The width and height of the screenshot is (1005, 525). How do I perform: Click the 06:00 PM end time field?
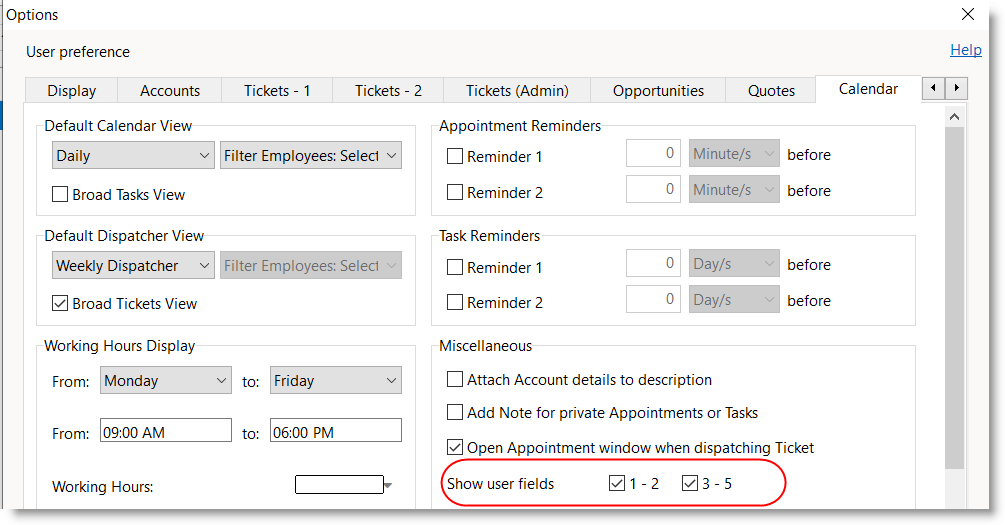point(335,433)
